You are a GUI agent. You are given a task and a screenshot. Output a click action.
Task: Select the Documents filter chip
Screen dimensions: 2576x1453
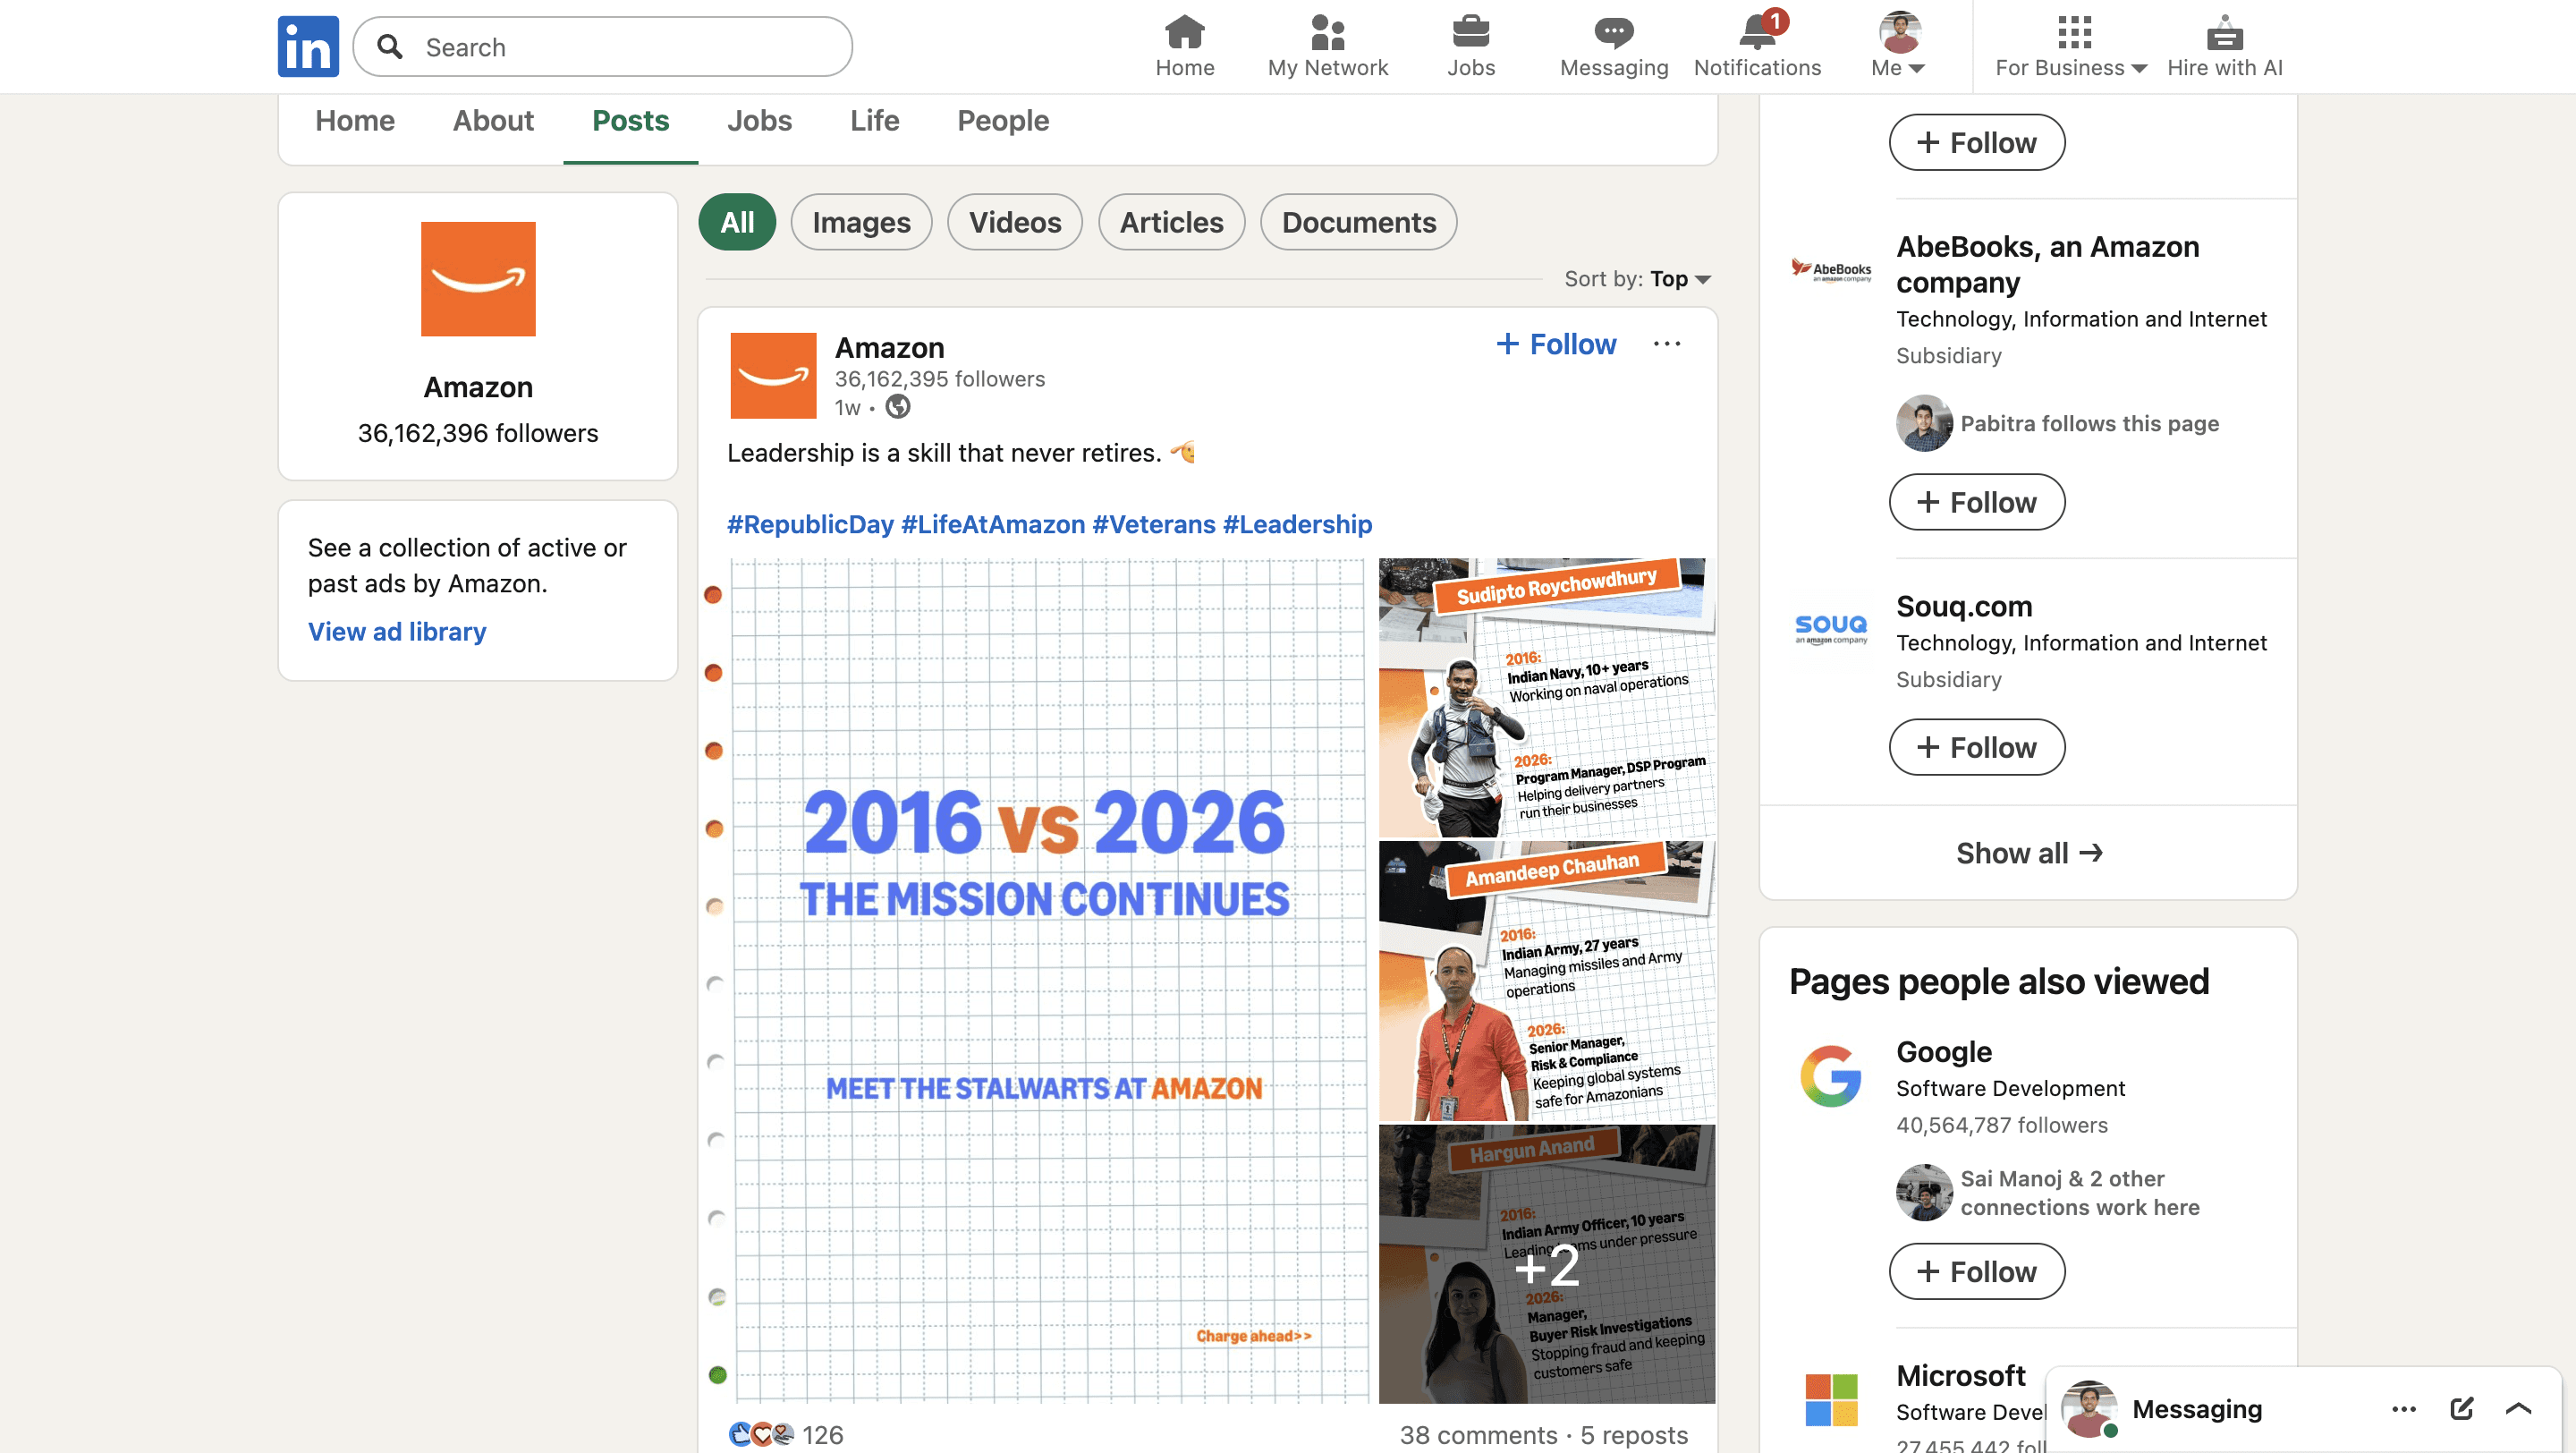click(x=1358, y=222)
